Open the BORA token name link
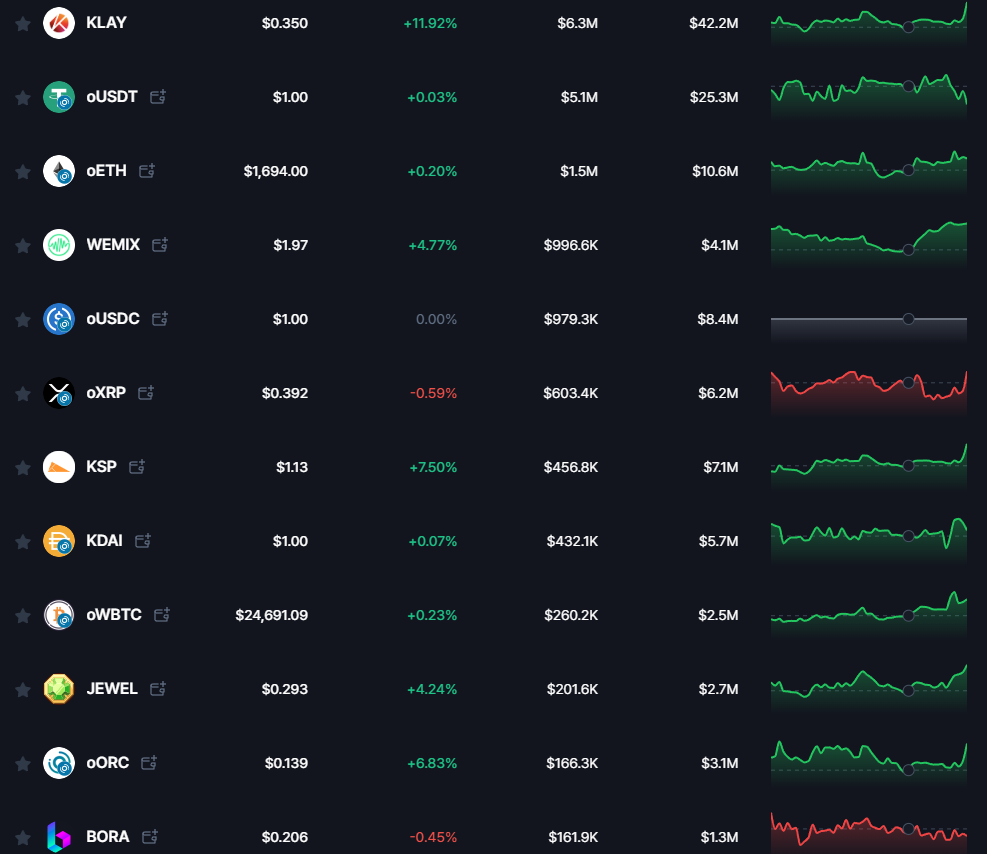The height and width of the screenshot is (854, 987). coord(108,836)
